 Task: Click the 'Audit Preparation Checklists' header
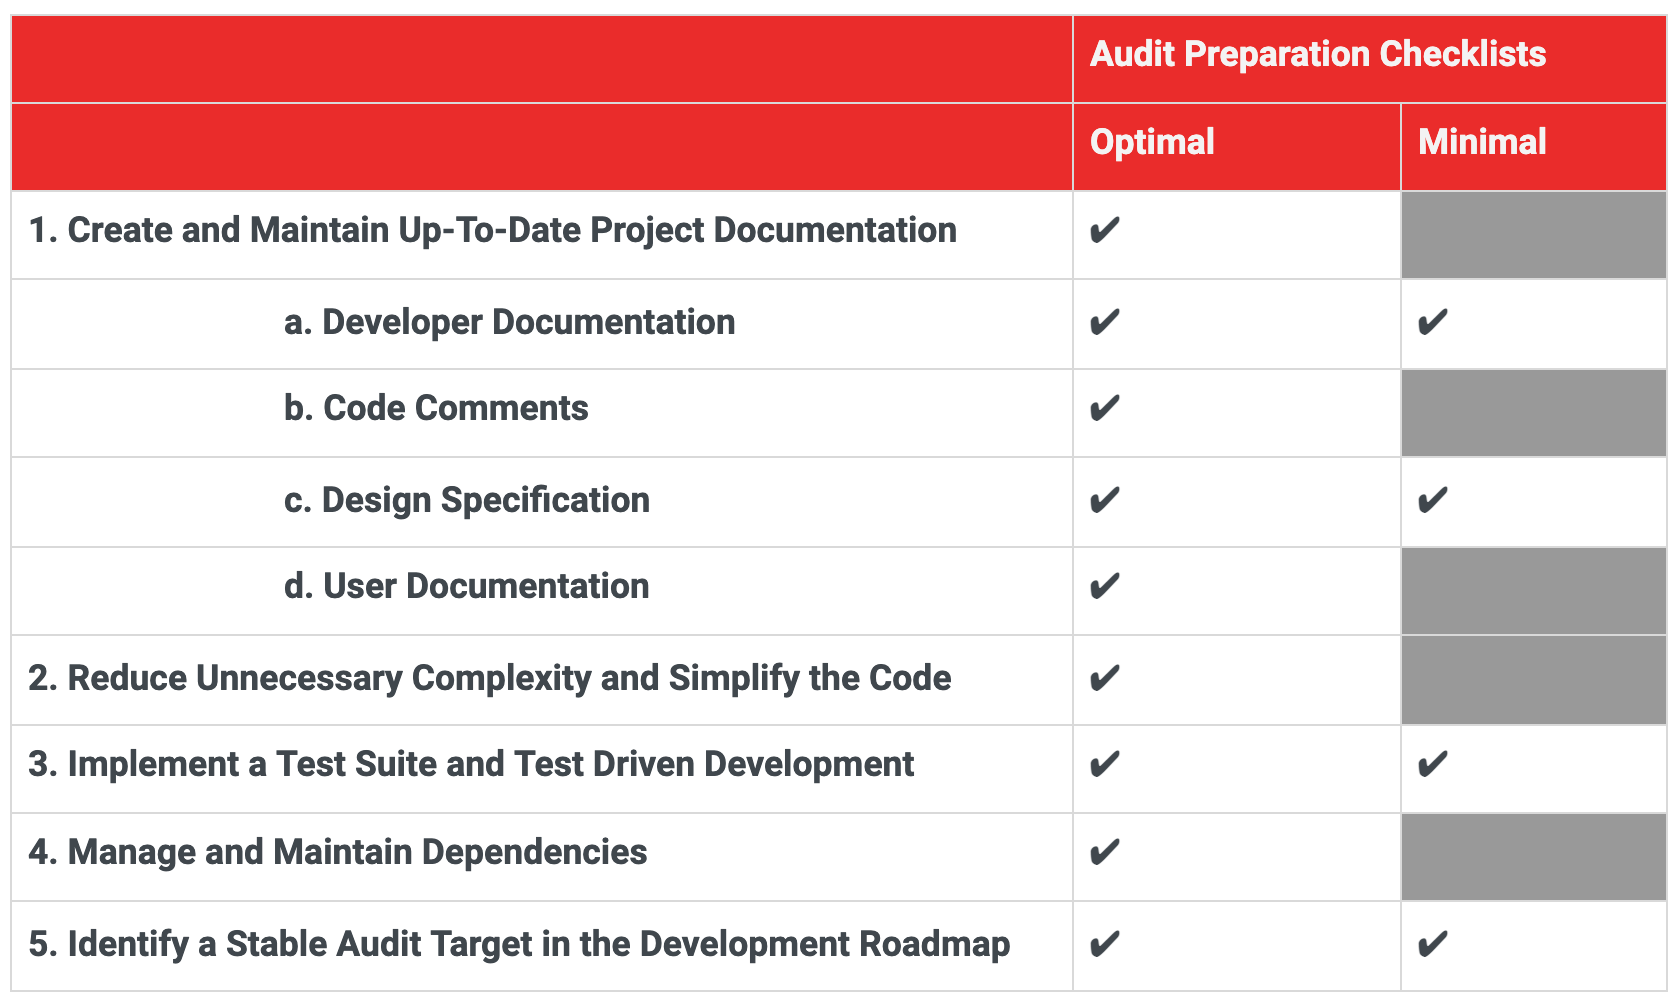[x=1317, y=54]
